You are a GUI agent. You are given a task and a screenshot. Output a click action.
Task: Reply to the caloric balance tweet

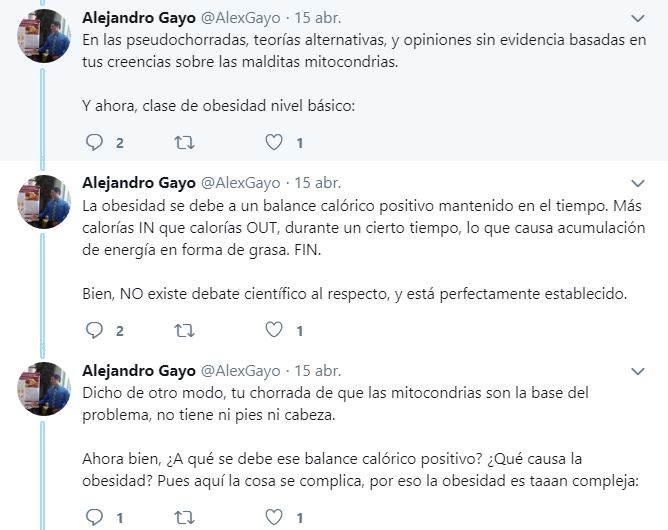tap(95, 330)
